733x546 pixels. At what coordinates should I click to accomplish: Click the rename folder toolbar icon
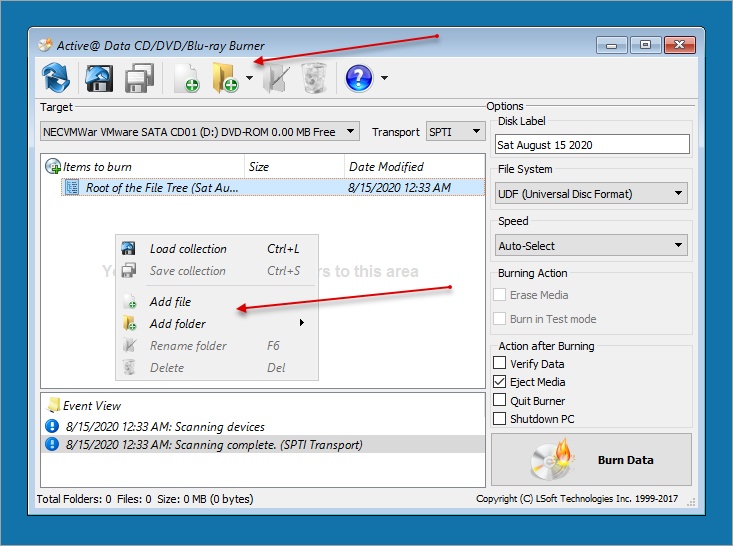(276, 78)
